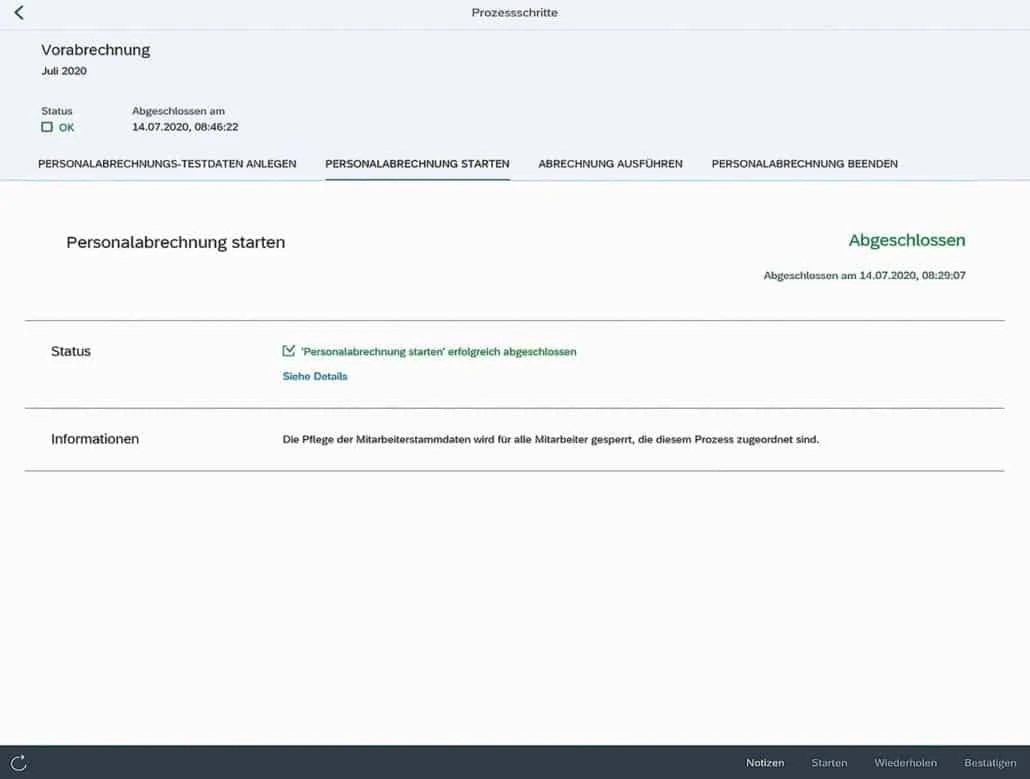This screenshot has width=1030, height=779.
Task: Switch to the ABRECHNUNG AUSFÜHREN tab
Action: pyautogui.click(x=610, y=163)
